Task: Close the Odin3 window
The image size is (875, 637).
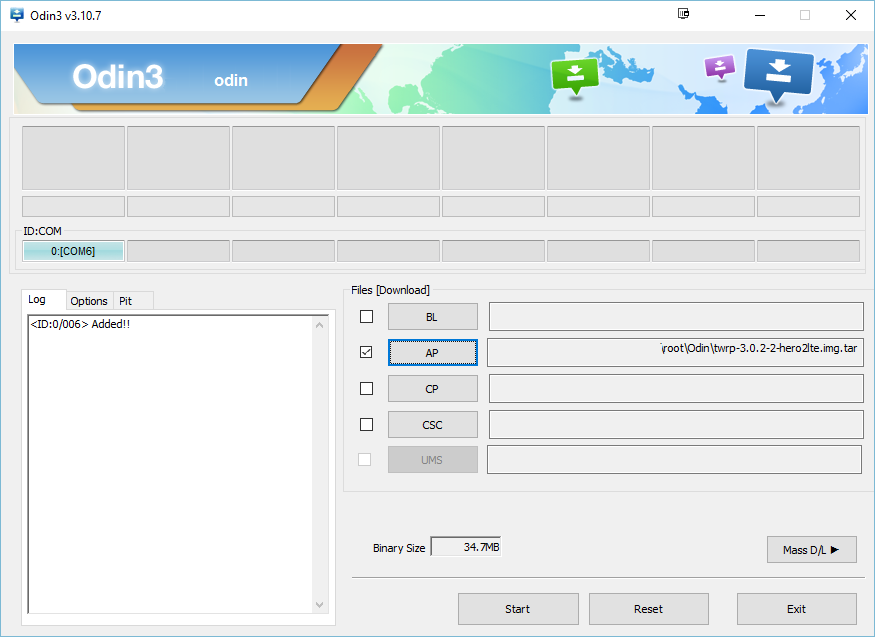Action: pos(850,15)
